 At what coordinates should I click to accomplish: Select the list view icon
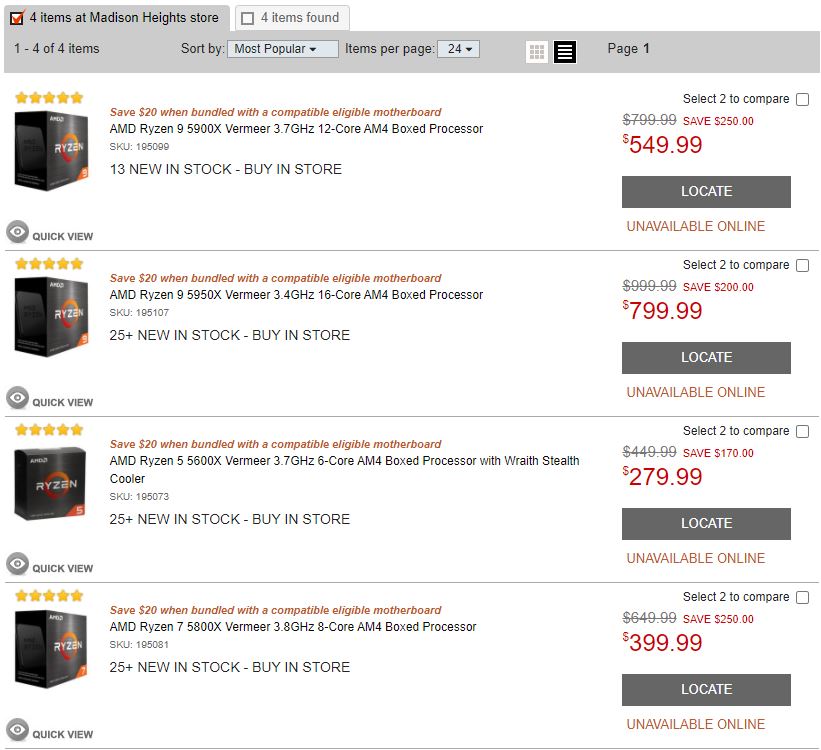(x=565, y=52)
